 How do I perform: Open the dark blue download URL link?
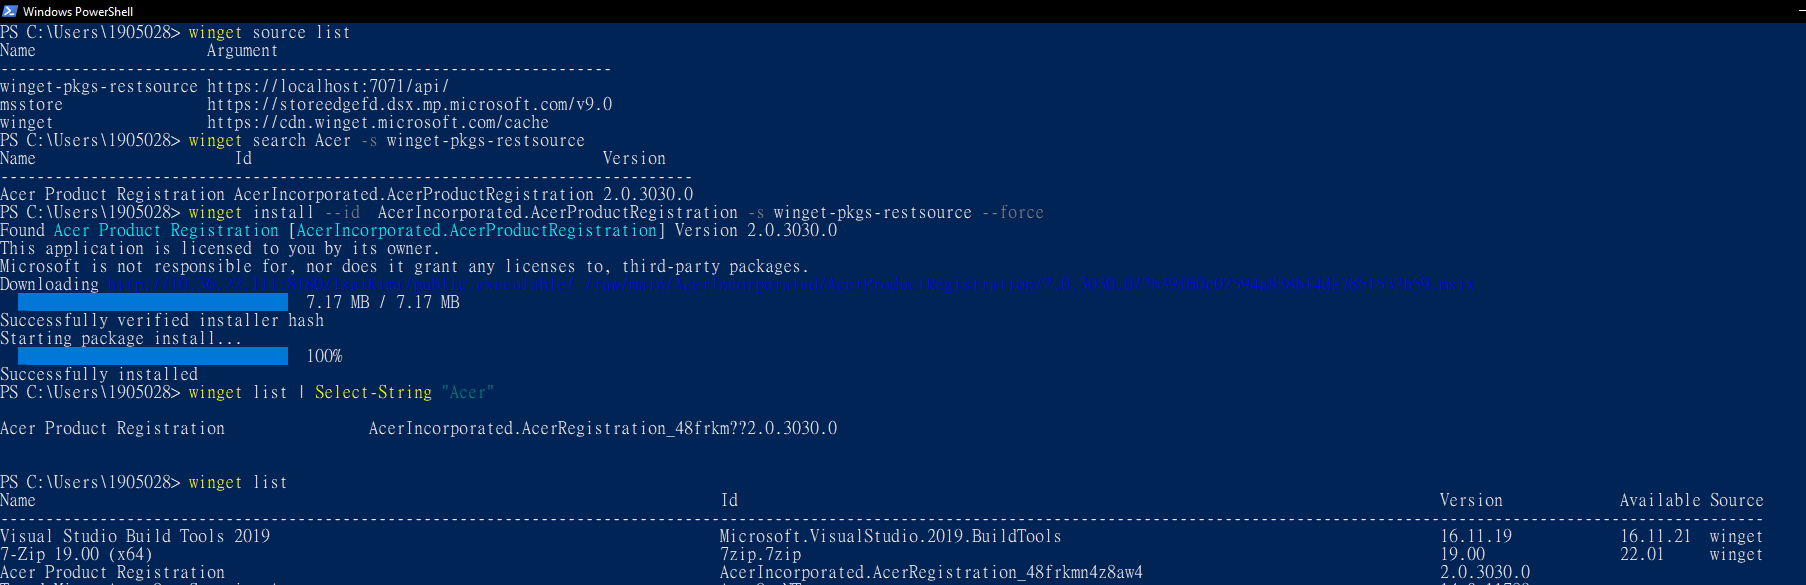[791, 285]
